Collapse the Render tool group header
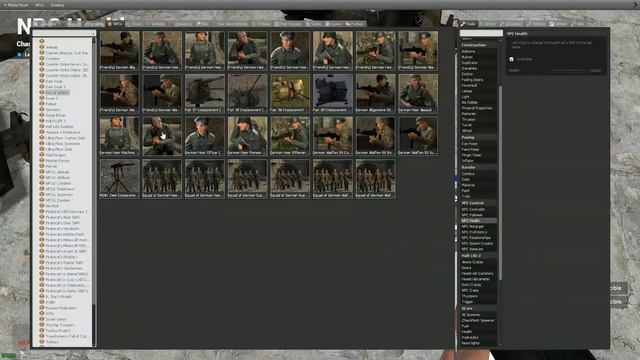 (x=479, y=167)
